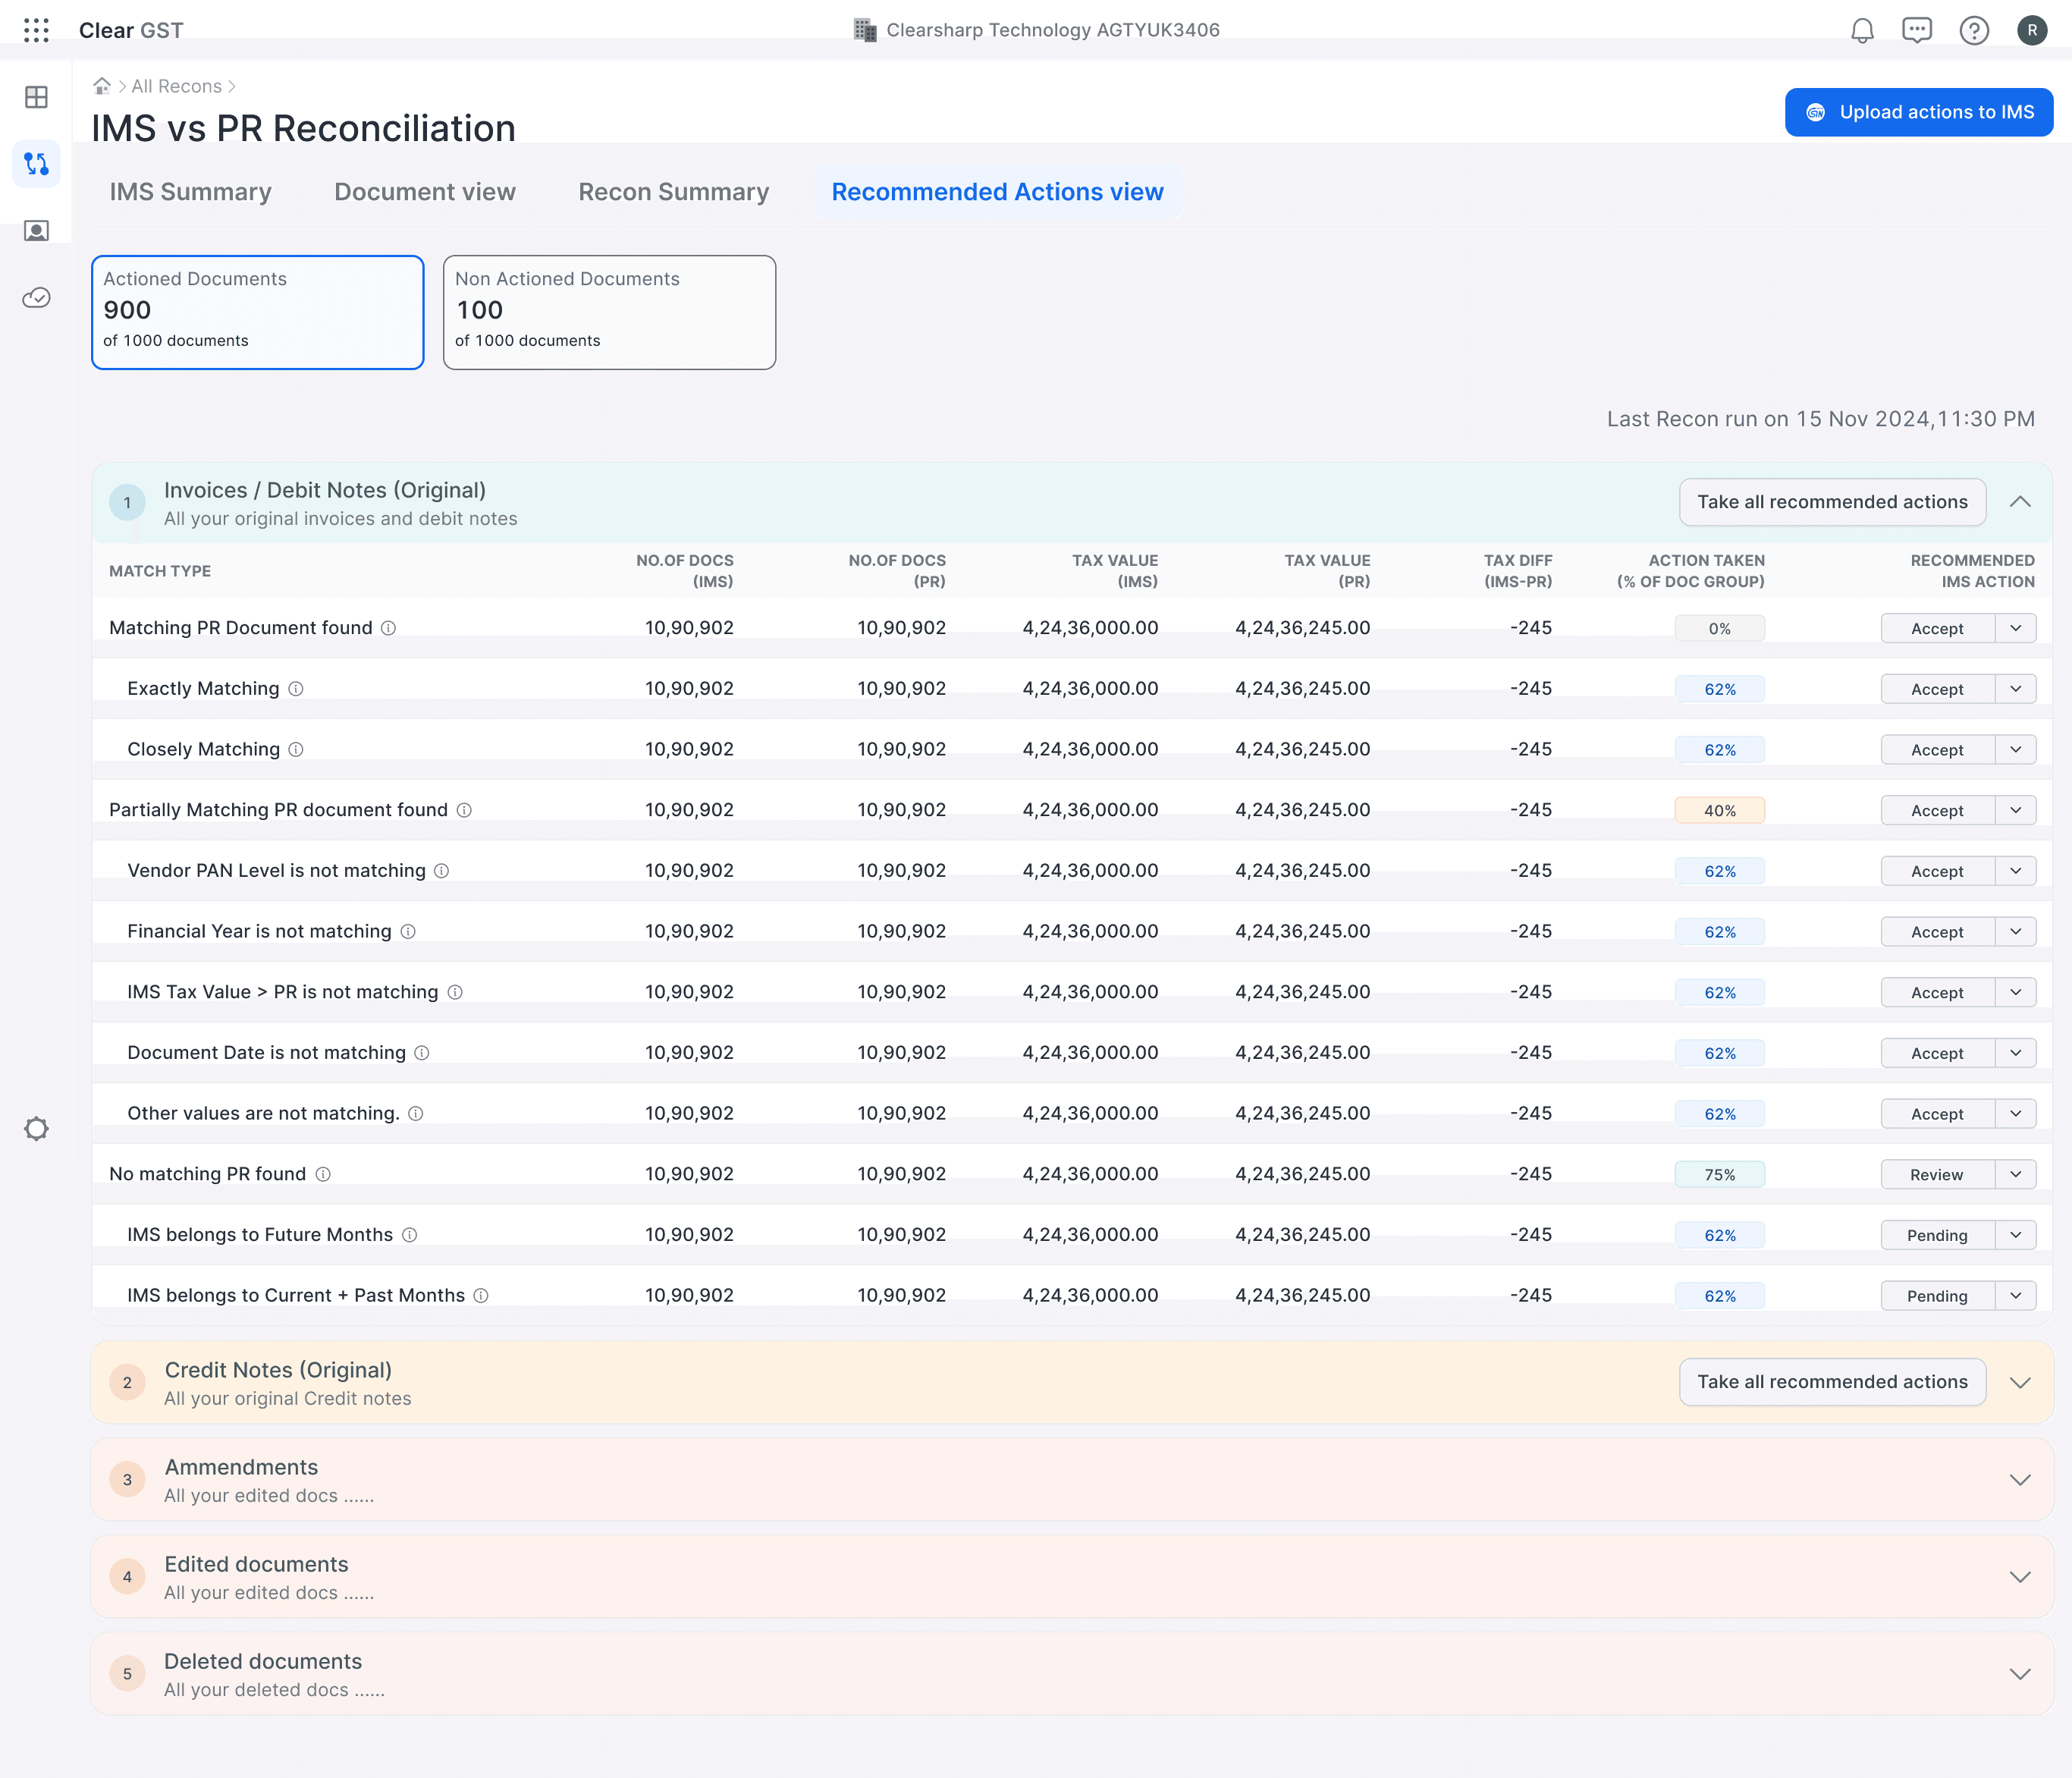Select the Recommended Actions view tab
The width and height of the screenshot is (2072, 1778).
point(997,192)
